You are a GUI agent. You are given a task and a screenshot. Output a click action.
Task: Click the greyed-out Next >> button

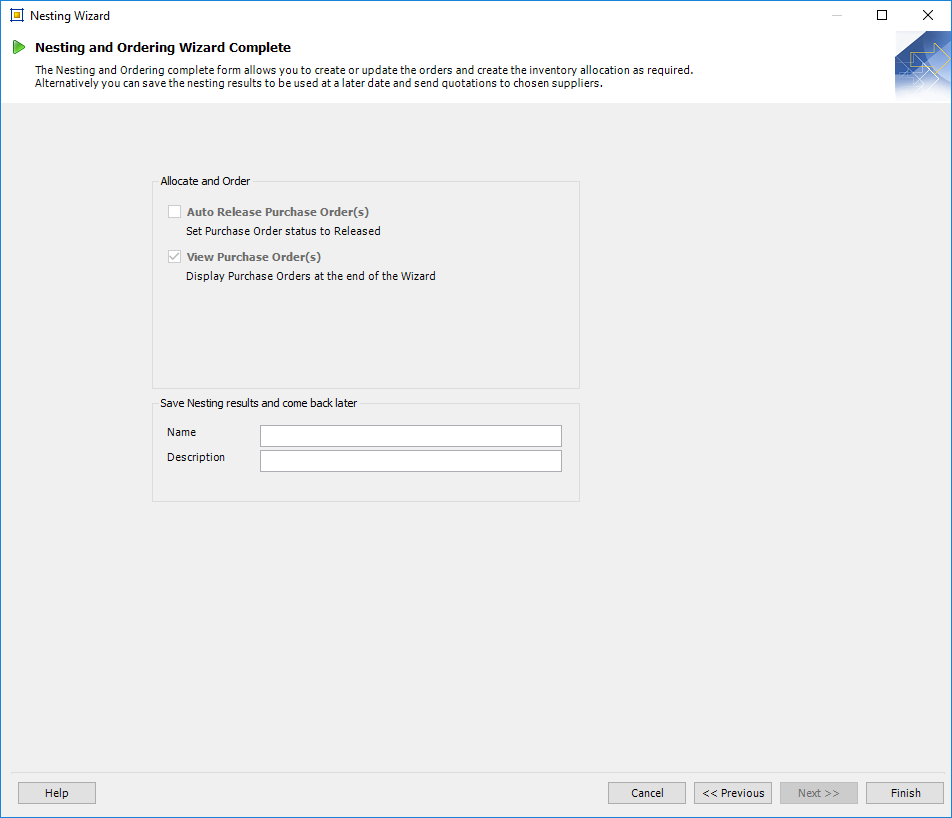pos(818,793)
